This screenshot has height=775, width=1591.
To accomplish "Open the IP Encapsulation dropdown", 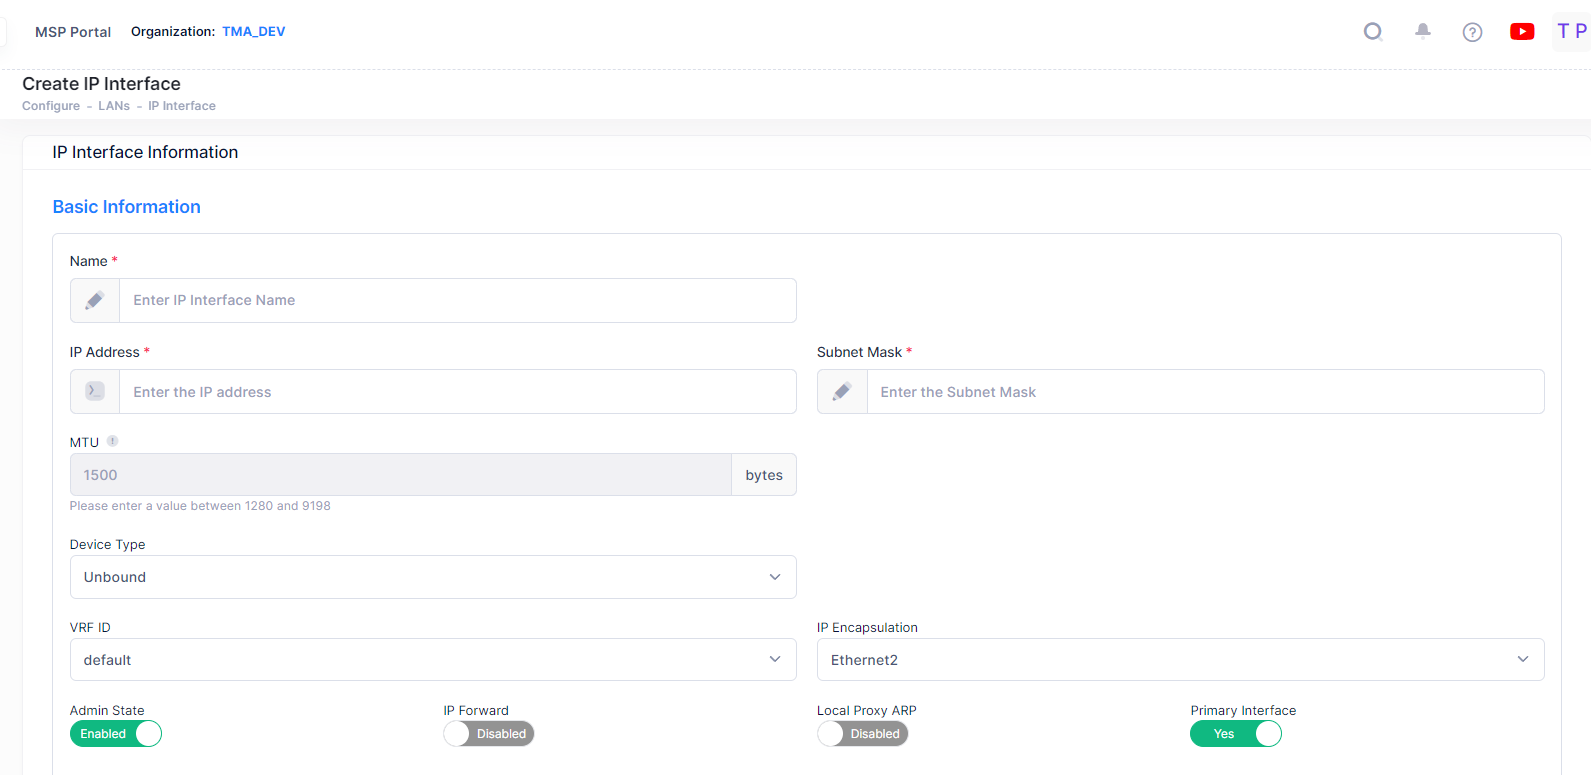I will [1180, 660].
